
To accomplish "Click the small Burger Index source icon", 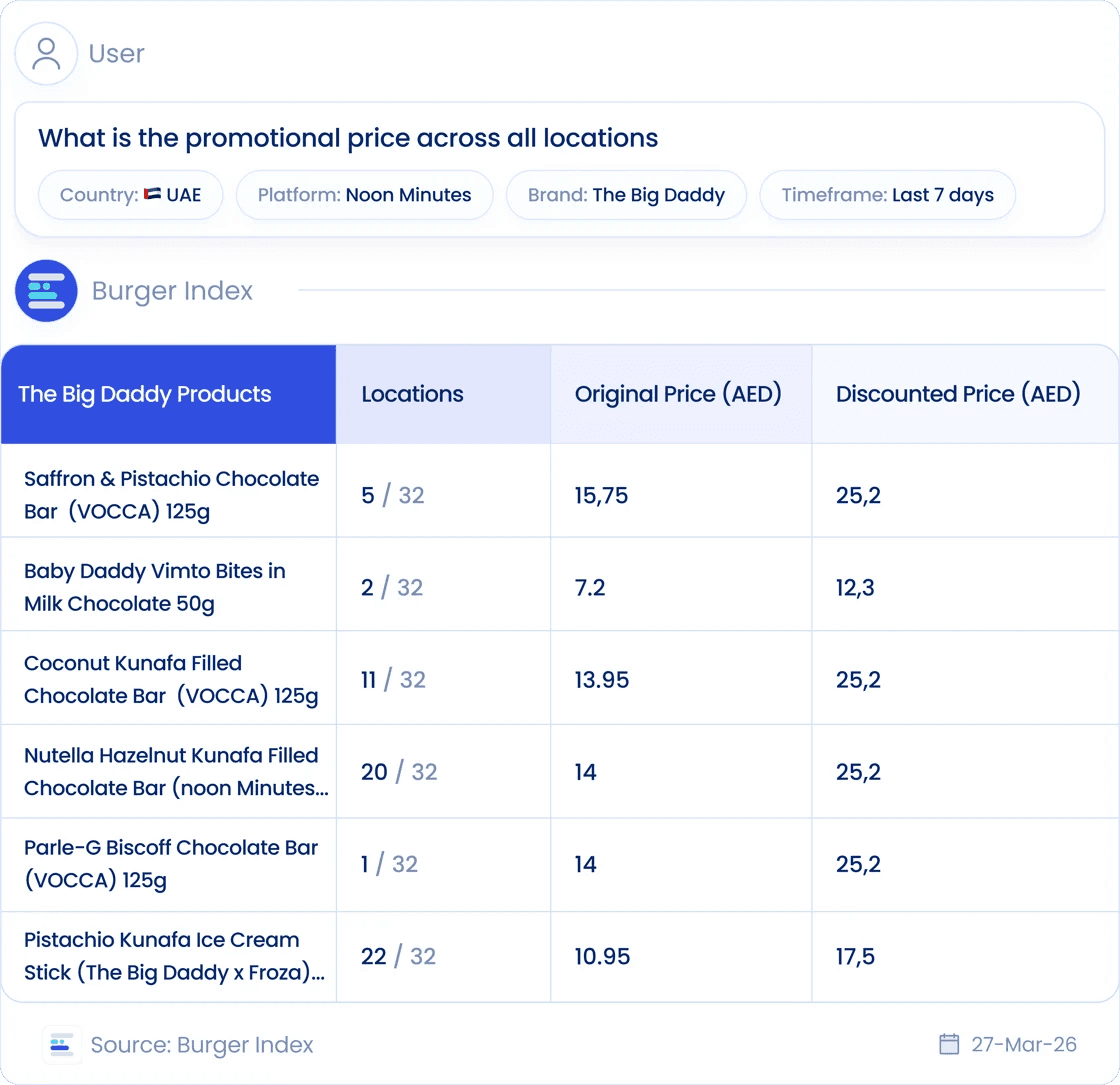I will click(x=61, y=1045).
